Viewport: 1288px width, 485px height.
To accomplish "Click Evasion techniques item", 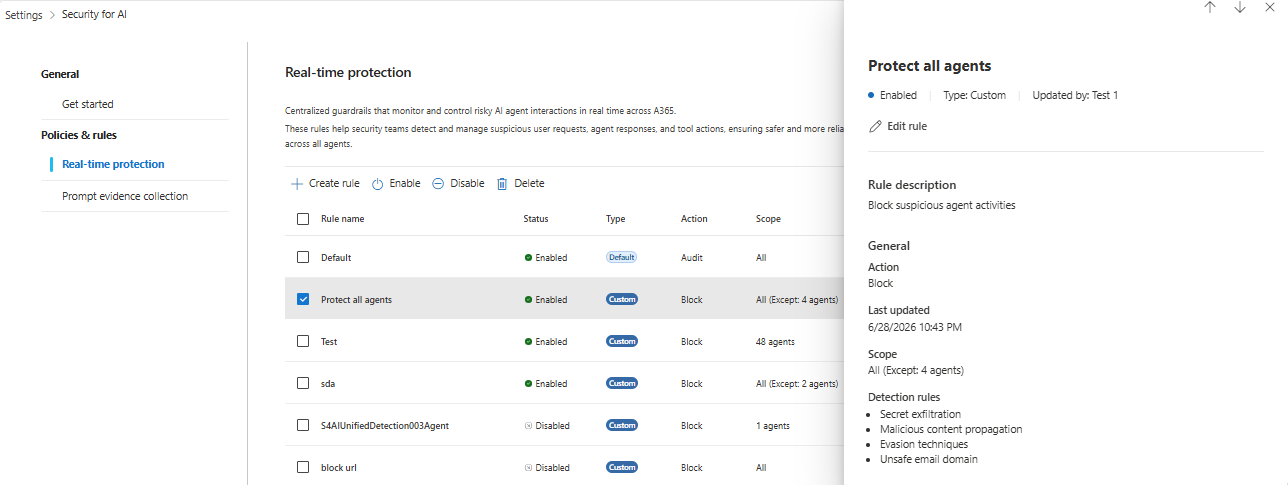I will [x=924, y=444].
